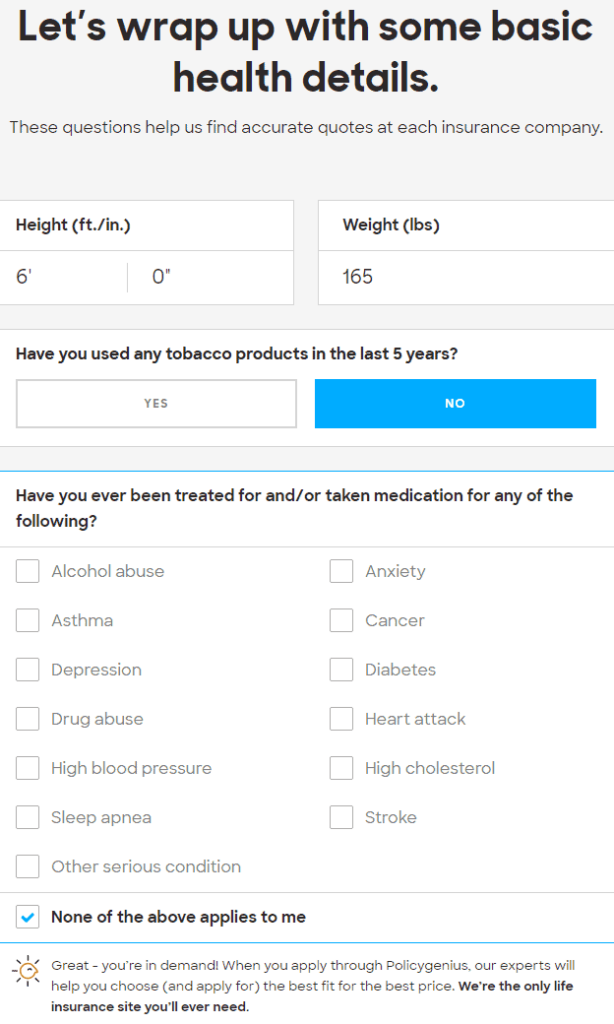Check the Cancer option

coord(341,620)
